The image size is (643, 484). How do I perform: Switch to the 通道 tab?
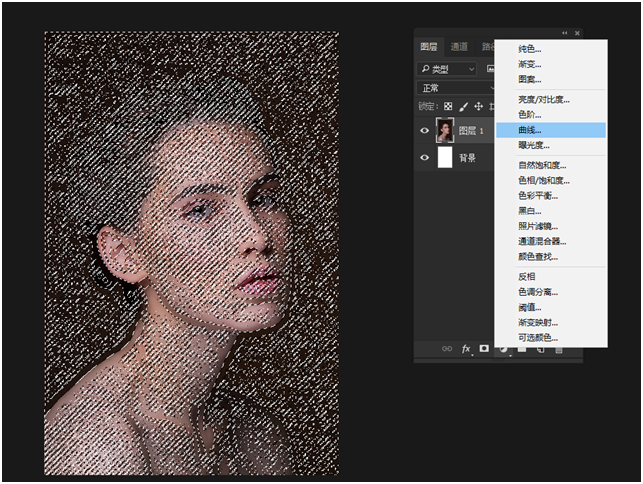pos(459,47)
